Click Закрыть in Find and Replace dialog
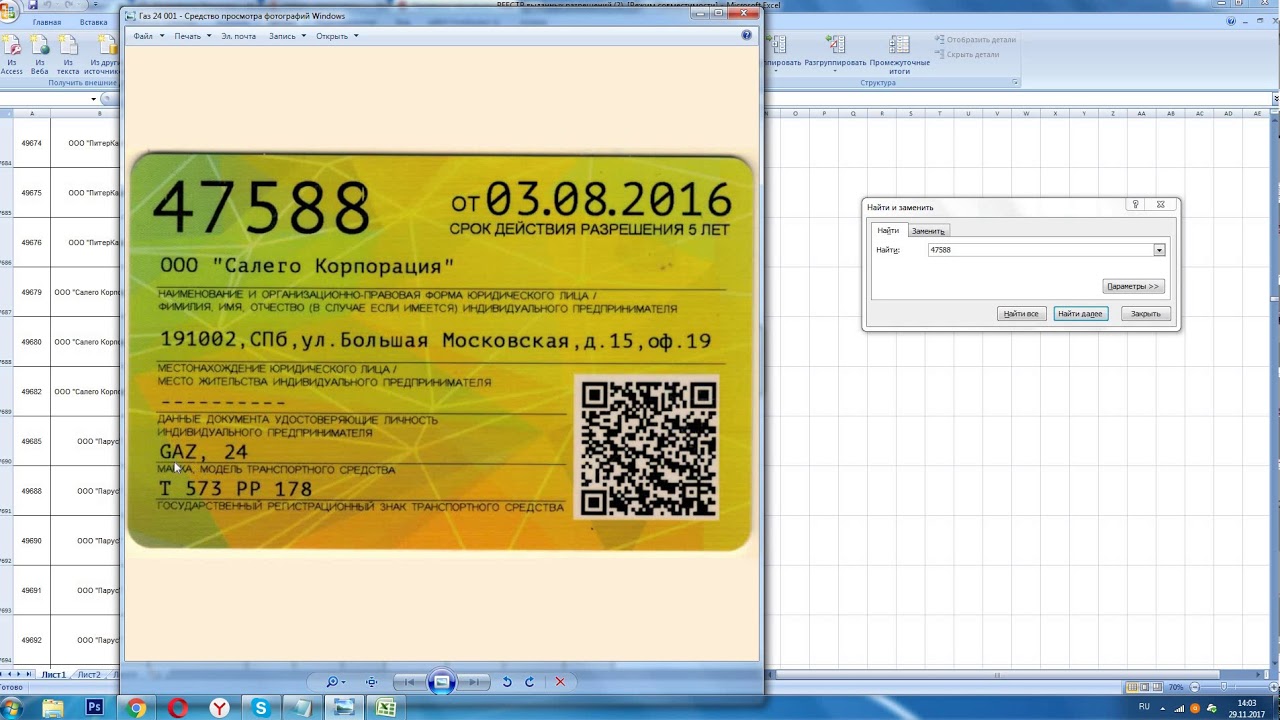 (1145, 314)
